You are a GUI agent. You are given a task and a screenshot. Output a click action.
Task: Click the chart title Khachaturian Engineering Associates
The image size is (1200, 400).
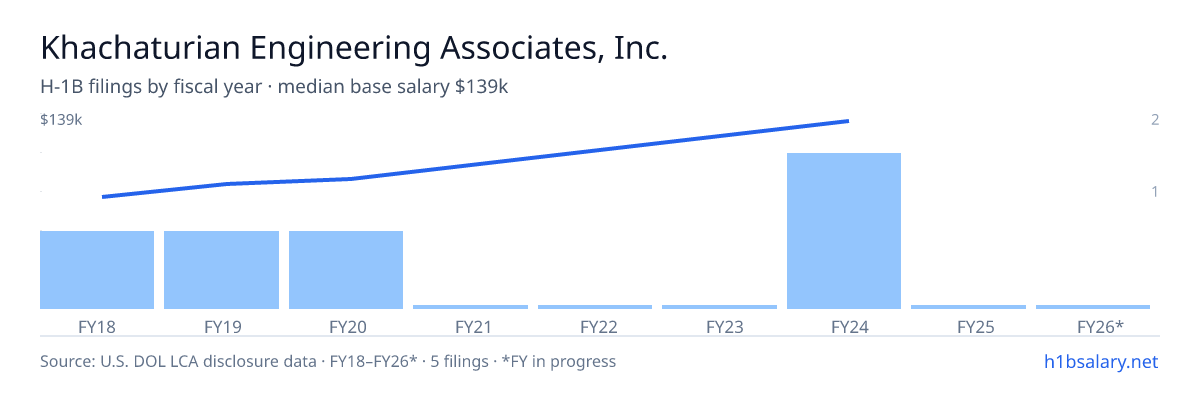pos(354,47)
